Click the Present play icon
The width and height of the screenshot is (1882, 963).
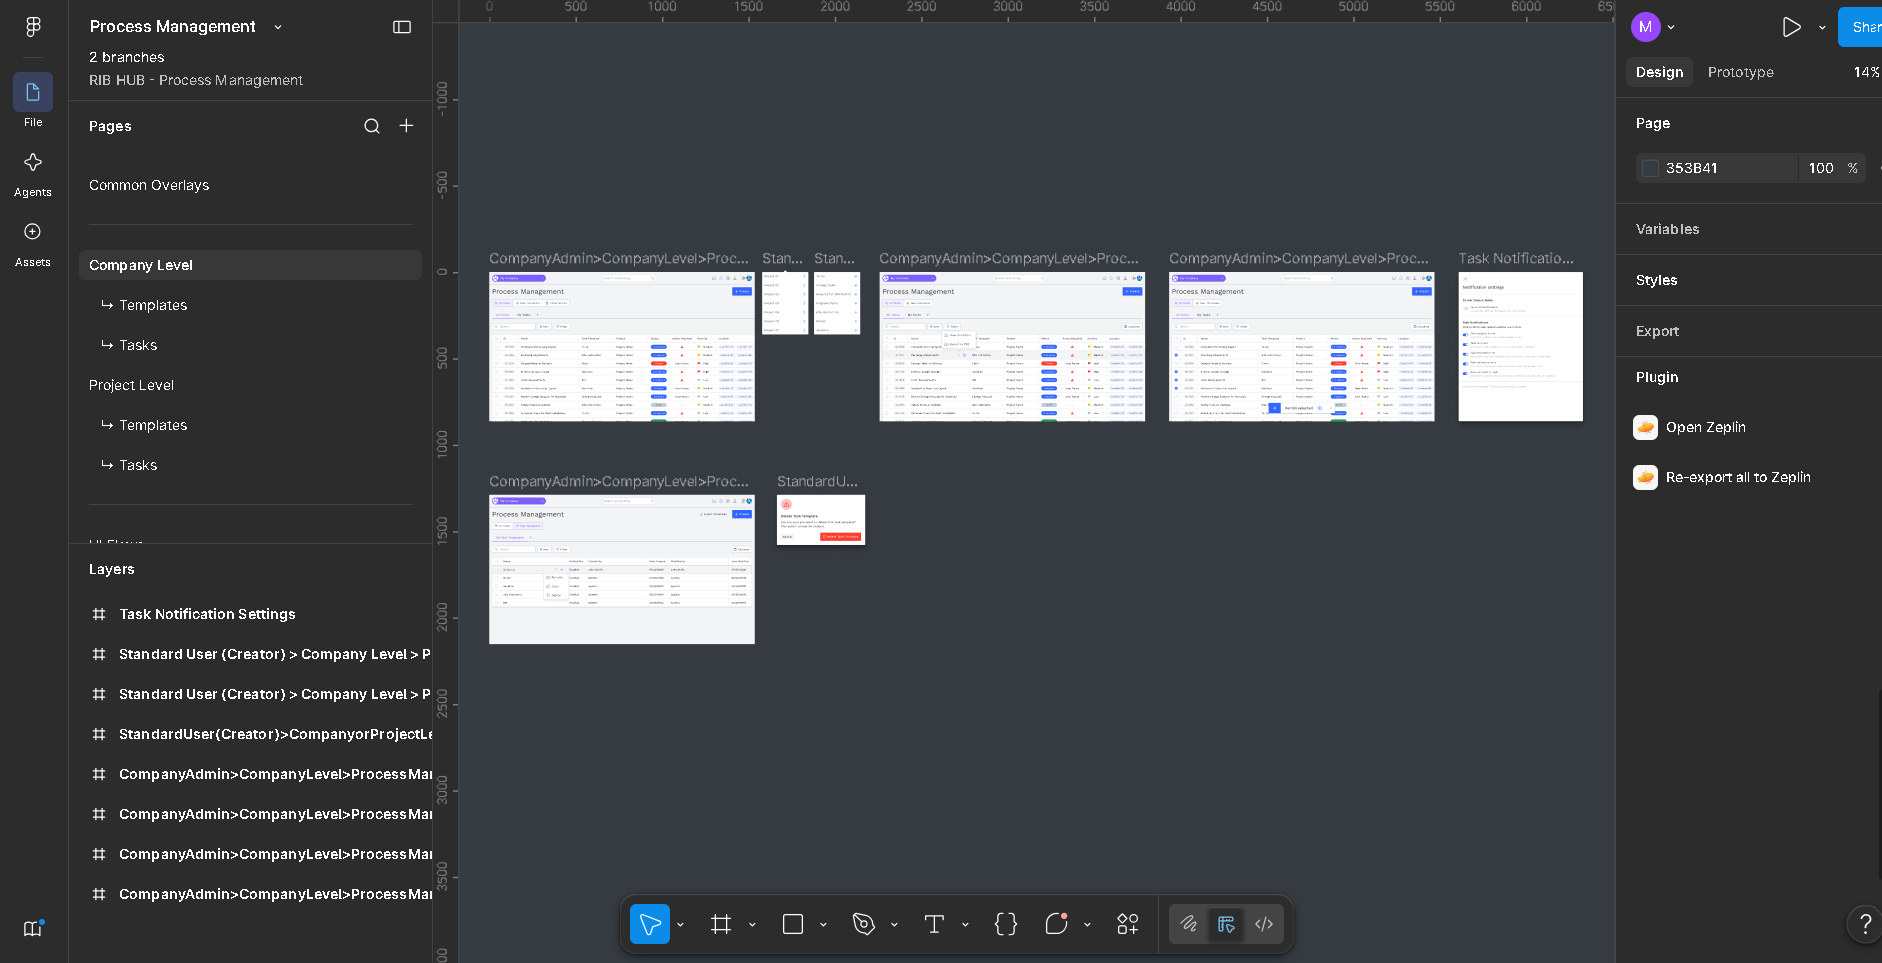(1792, 27)
